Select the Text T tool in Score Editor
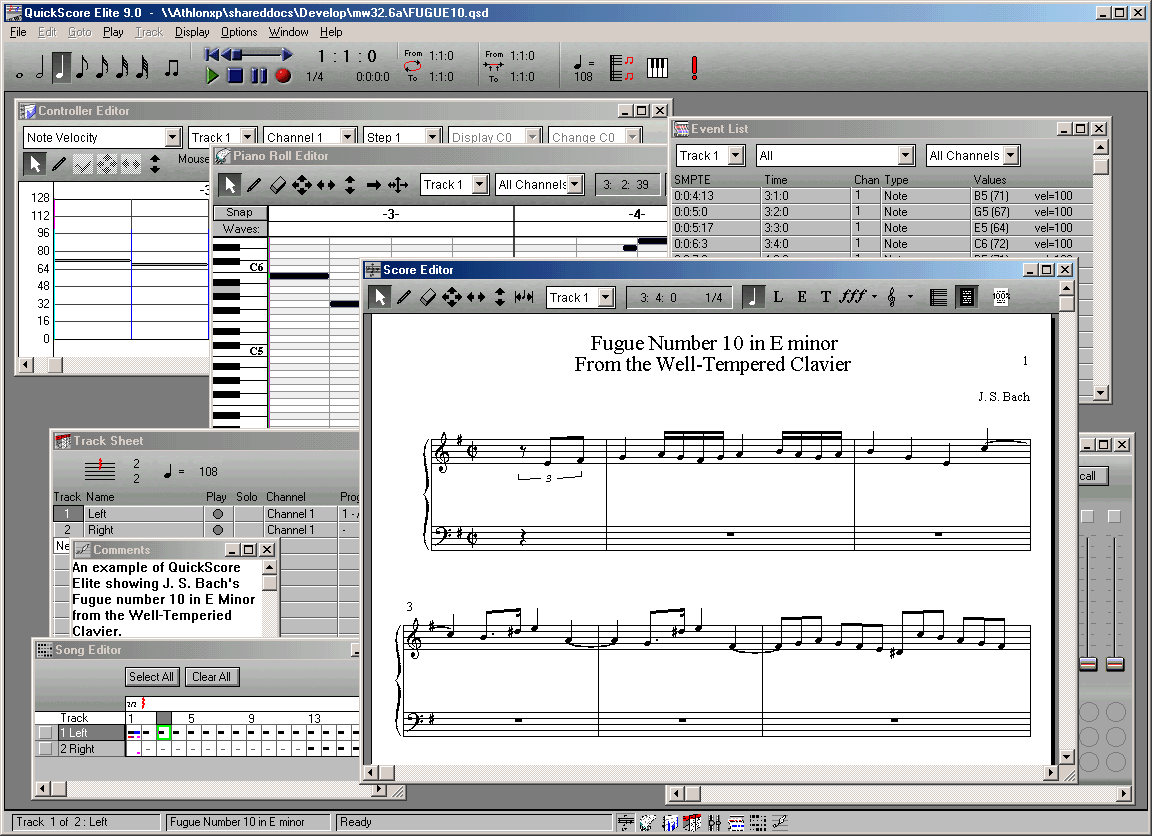 coord(825,297)
